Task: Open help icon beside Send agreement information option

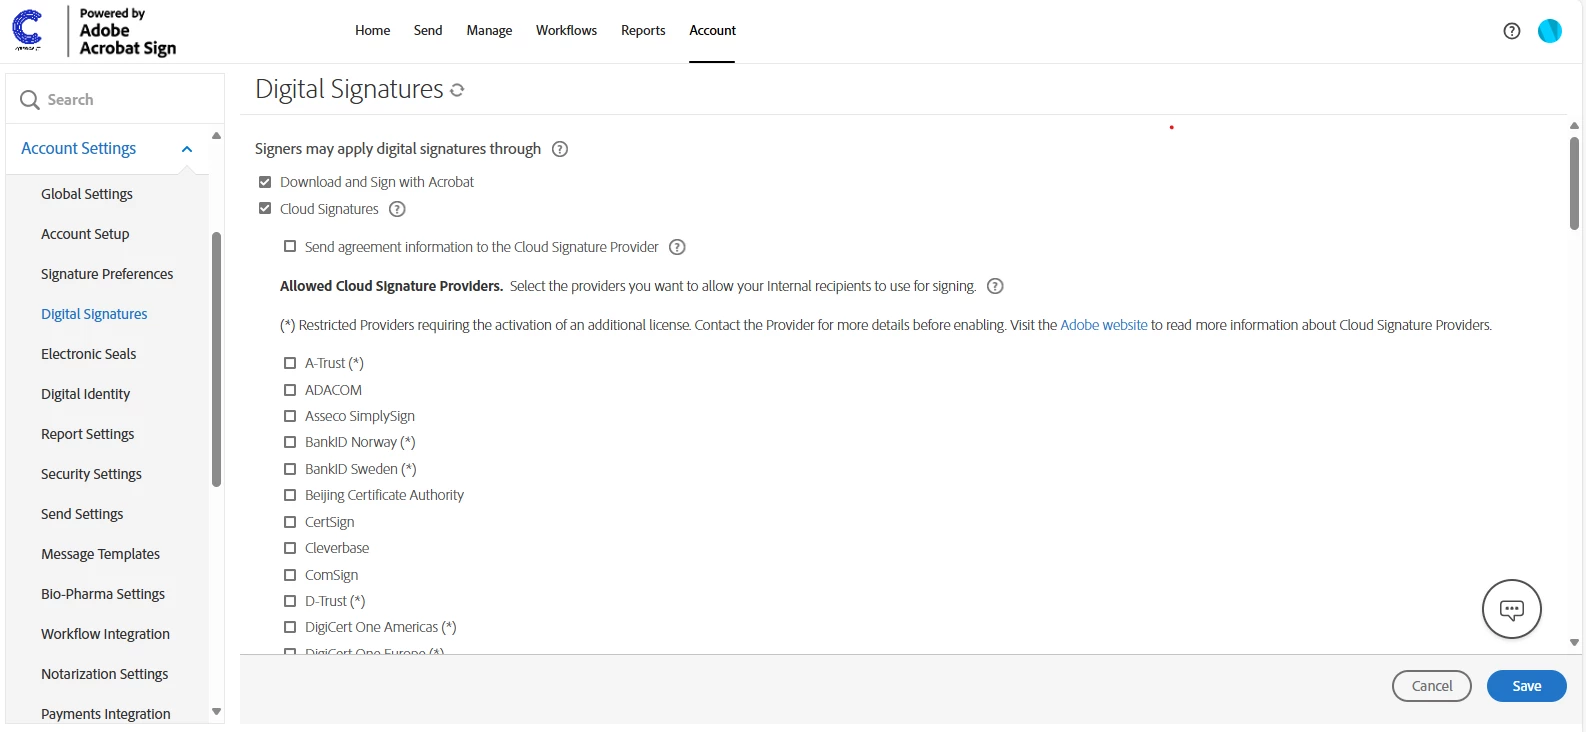Action: coord(677,247)
